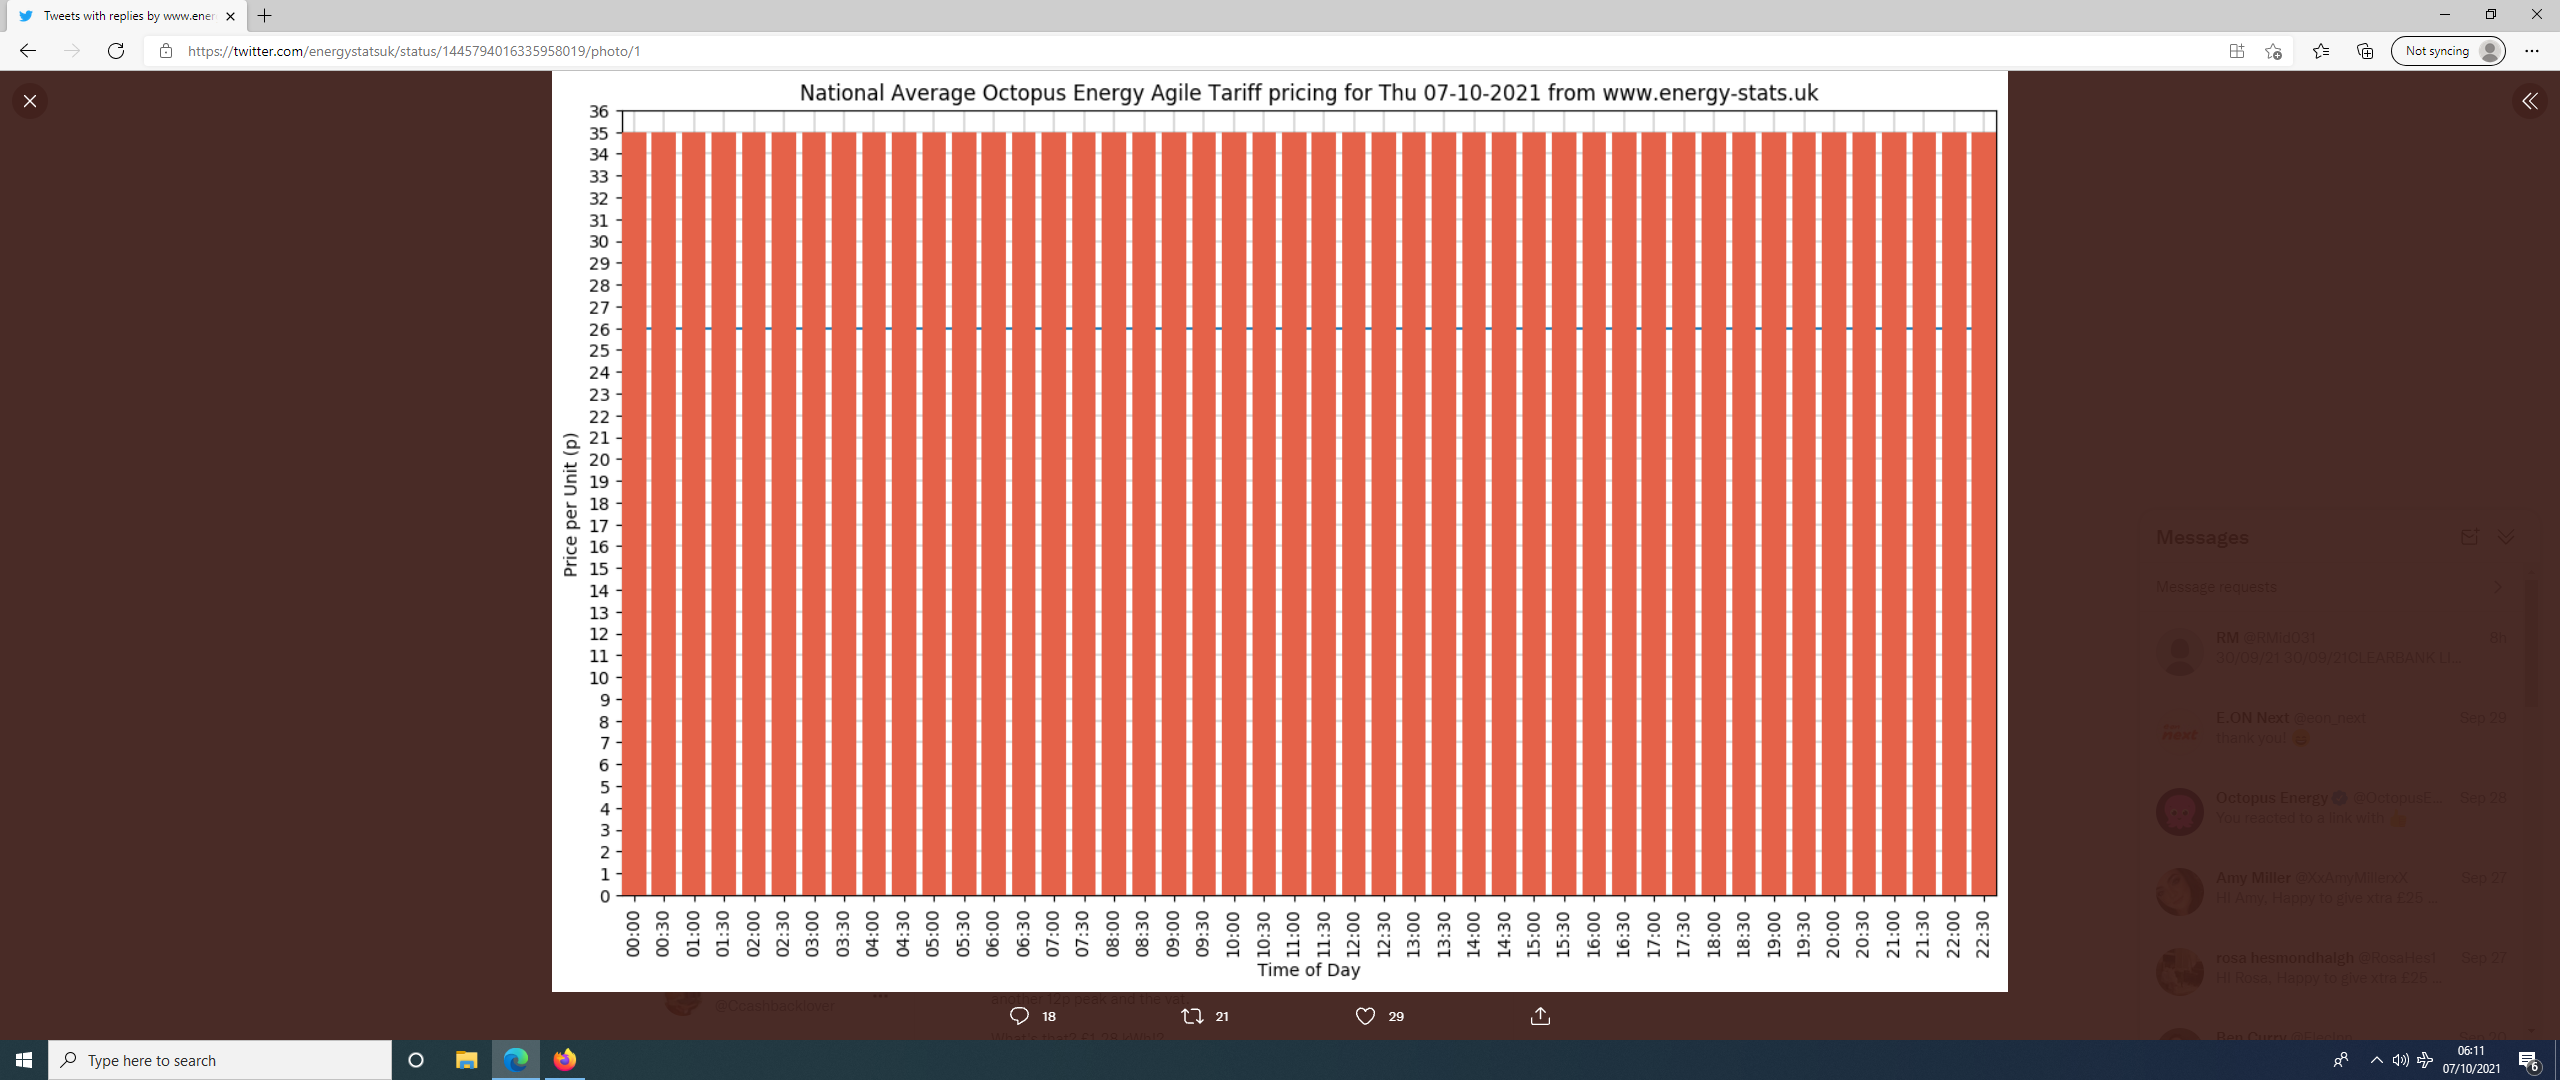Image resolution: width=2560 pixels, height=1080 pixels.
Task: Click the Not syncing profile button
Action: [x=2448, y=51]
